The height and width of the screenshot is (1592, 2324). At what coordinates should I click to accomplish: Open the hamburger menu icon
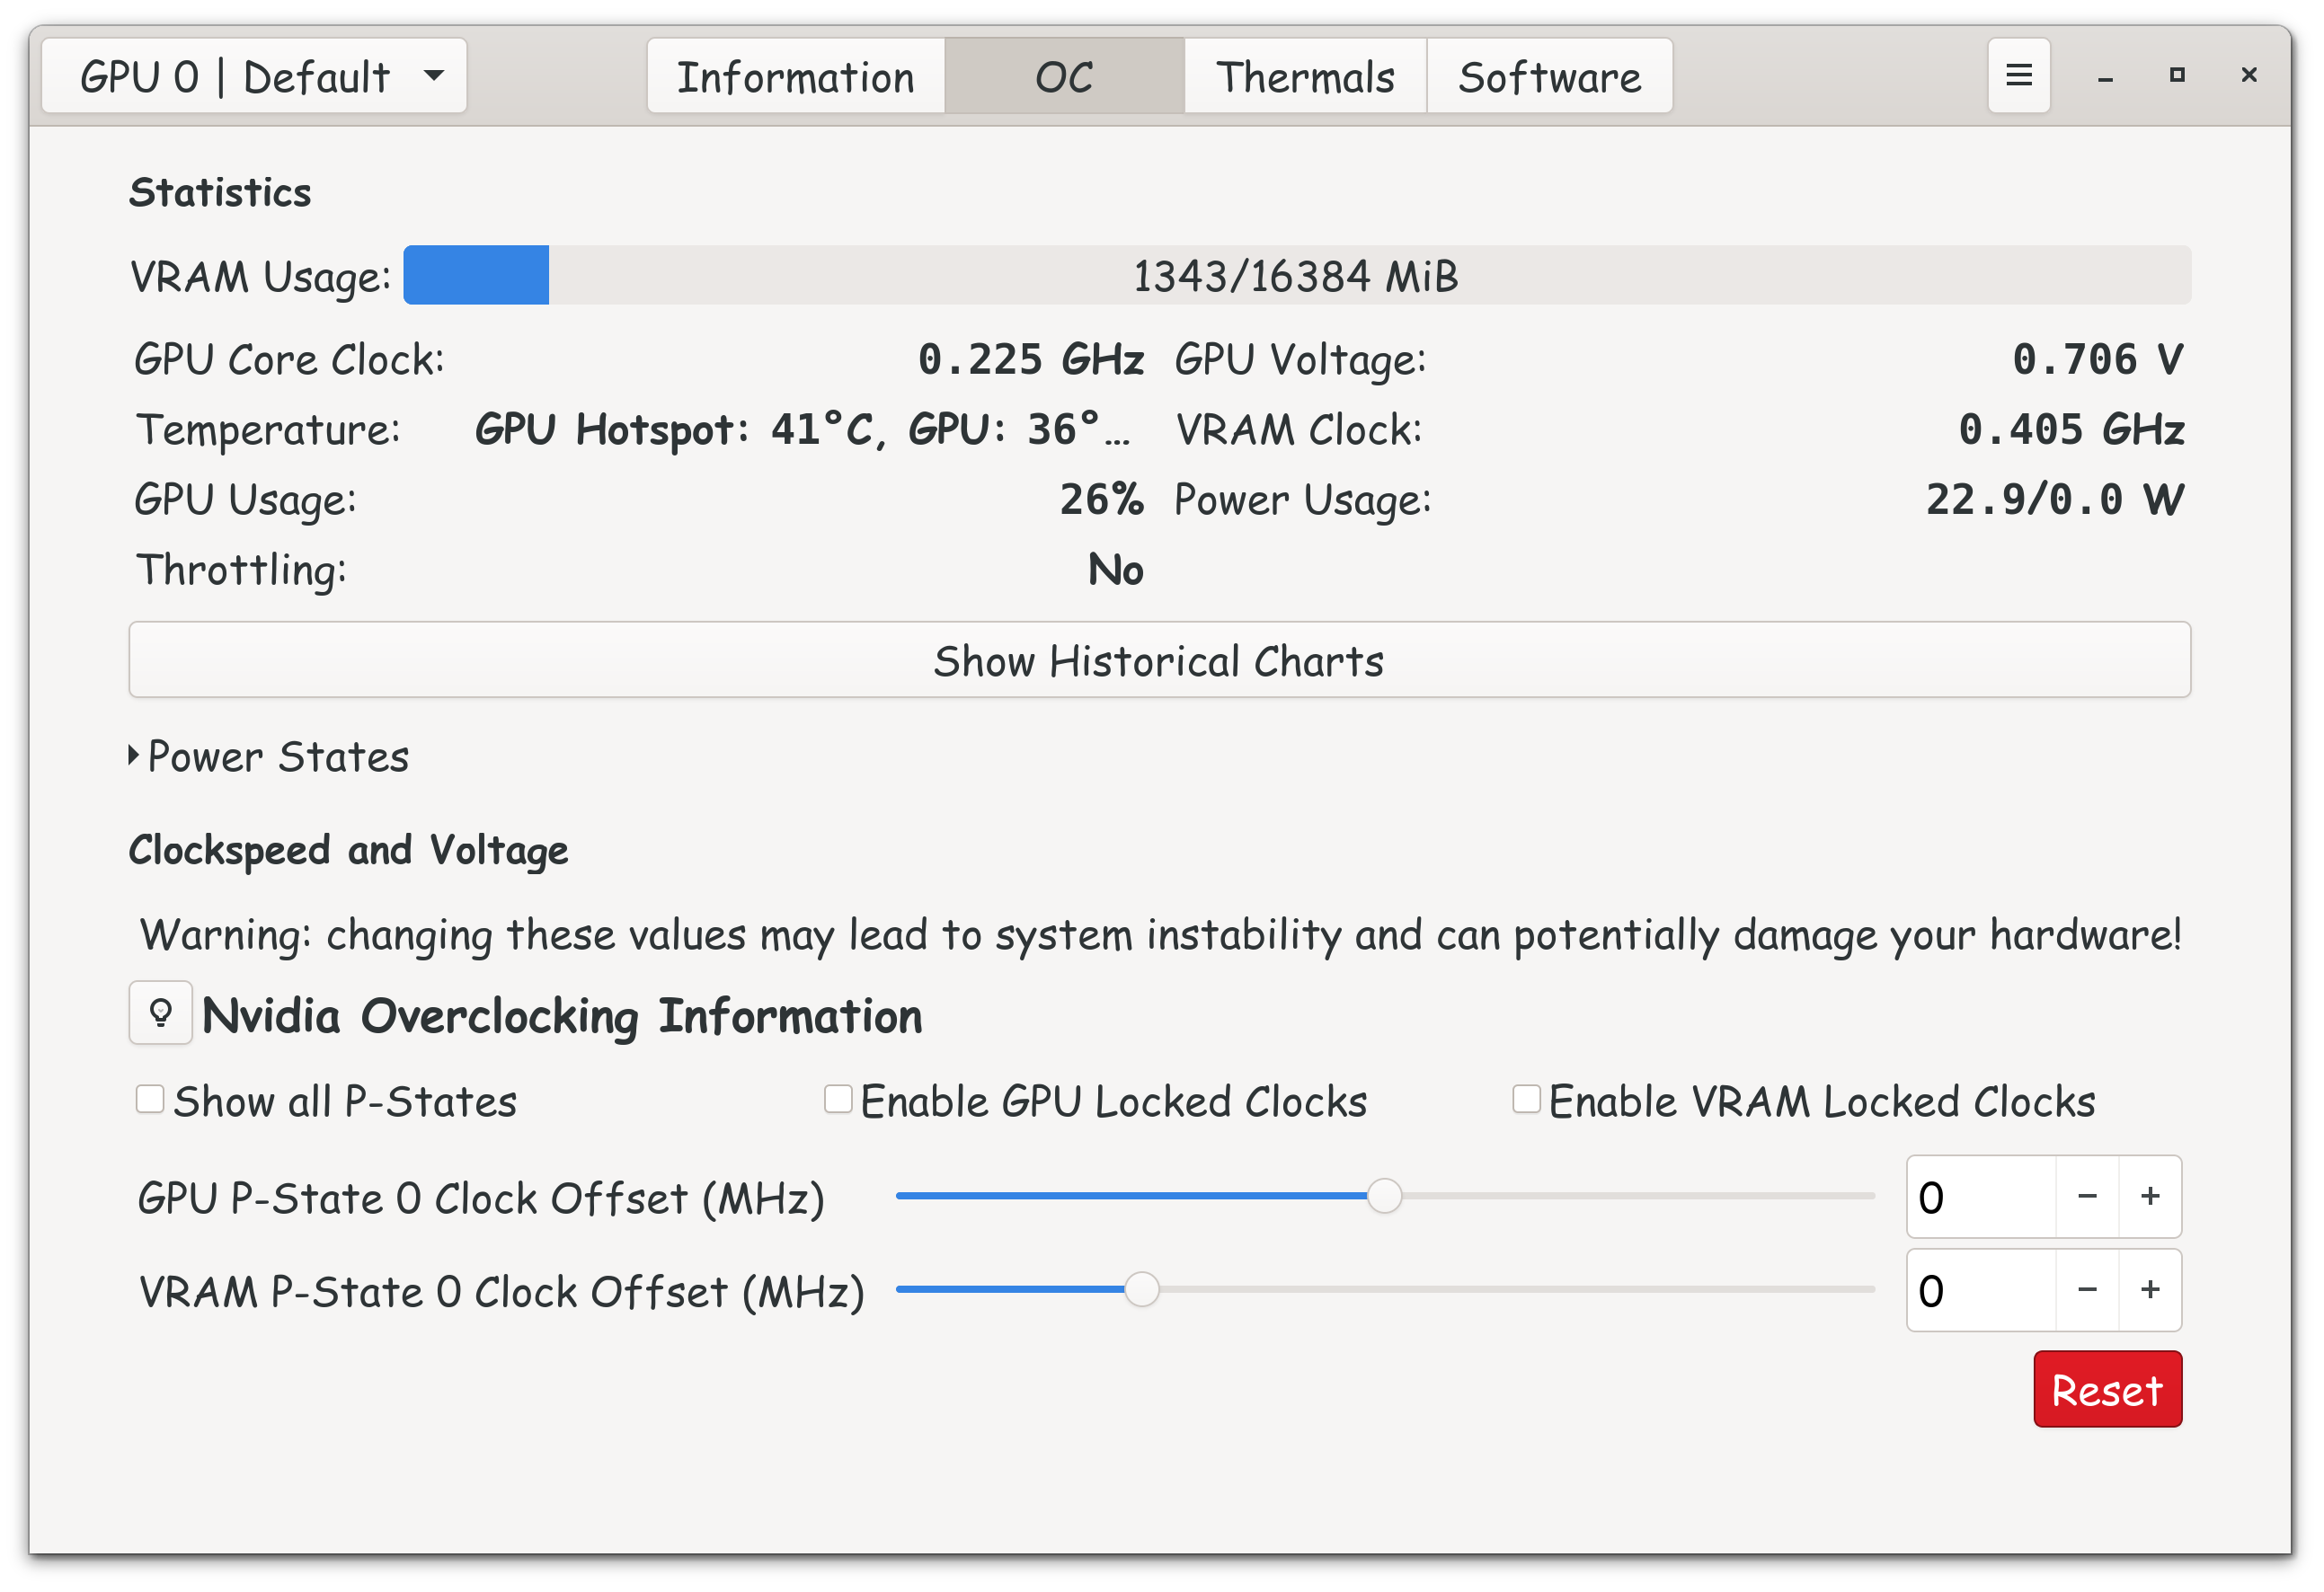(2018, 76)
